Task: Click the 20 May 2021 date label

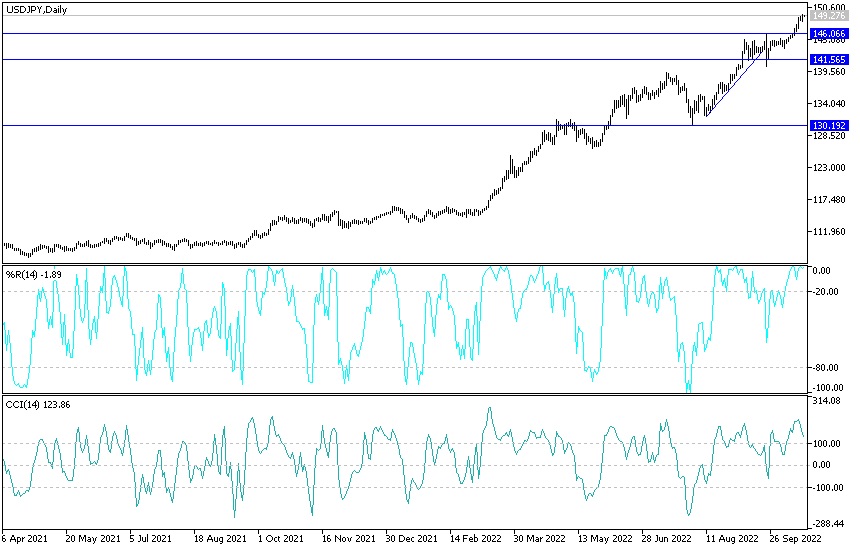Action: point(93,538)
